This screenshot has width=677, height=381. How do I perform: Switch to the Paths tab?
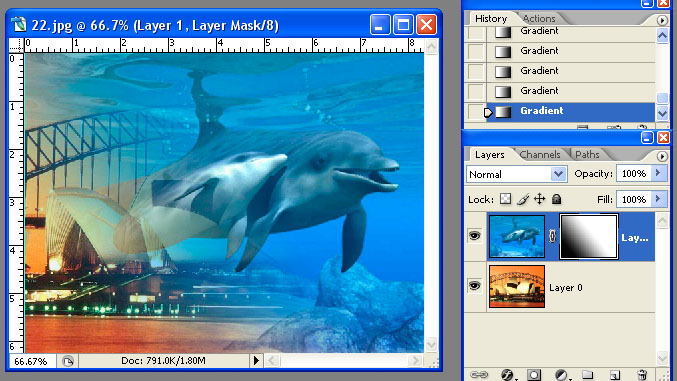pyautogui.click(x=587, y=154)
